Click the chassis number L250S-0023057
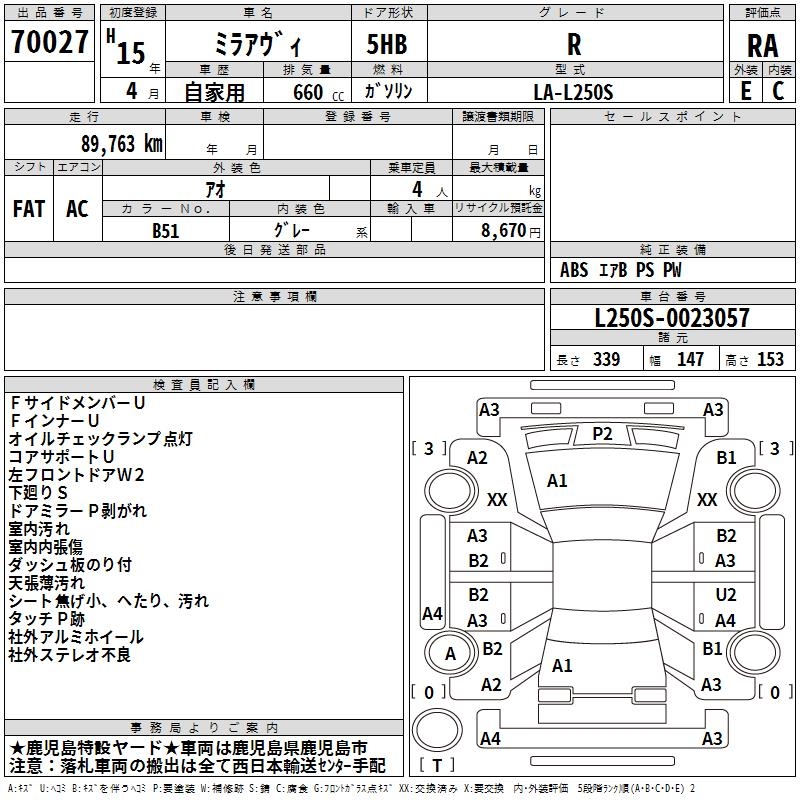800x800 pixels. tap(672, 318)
